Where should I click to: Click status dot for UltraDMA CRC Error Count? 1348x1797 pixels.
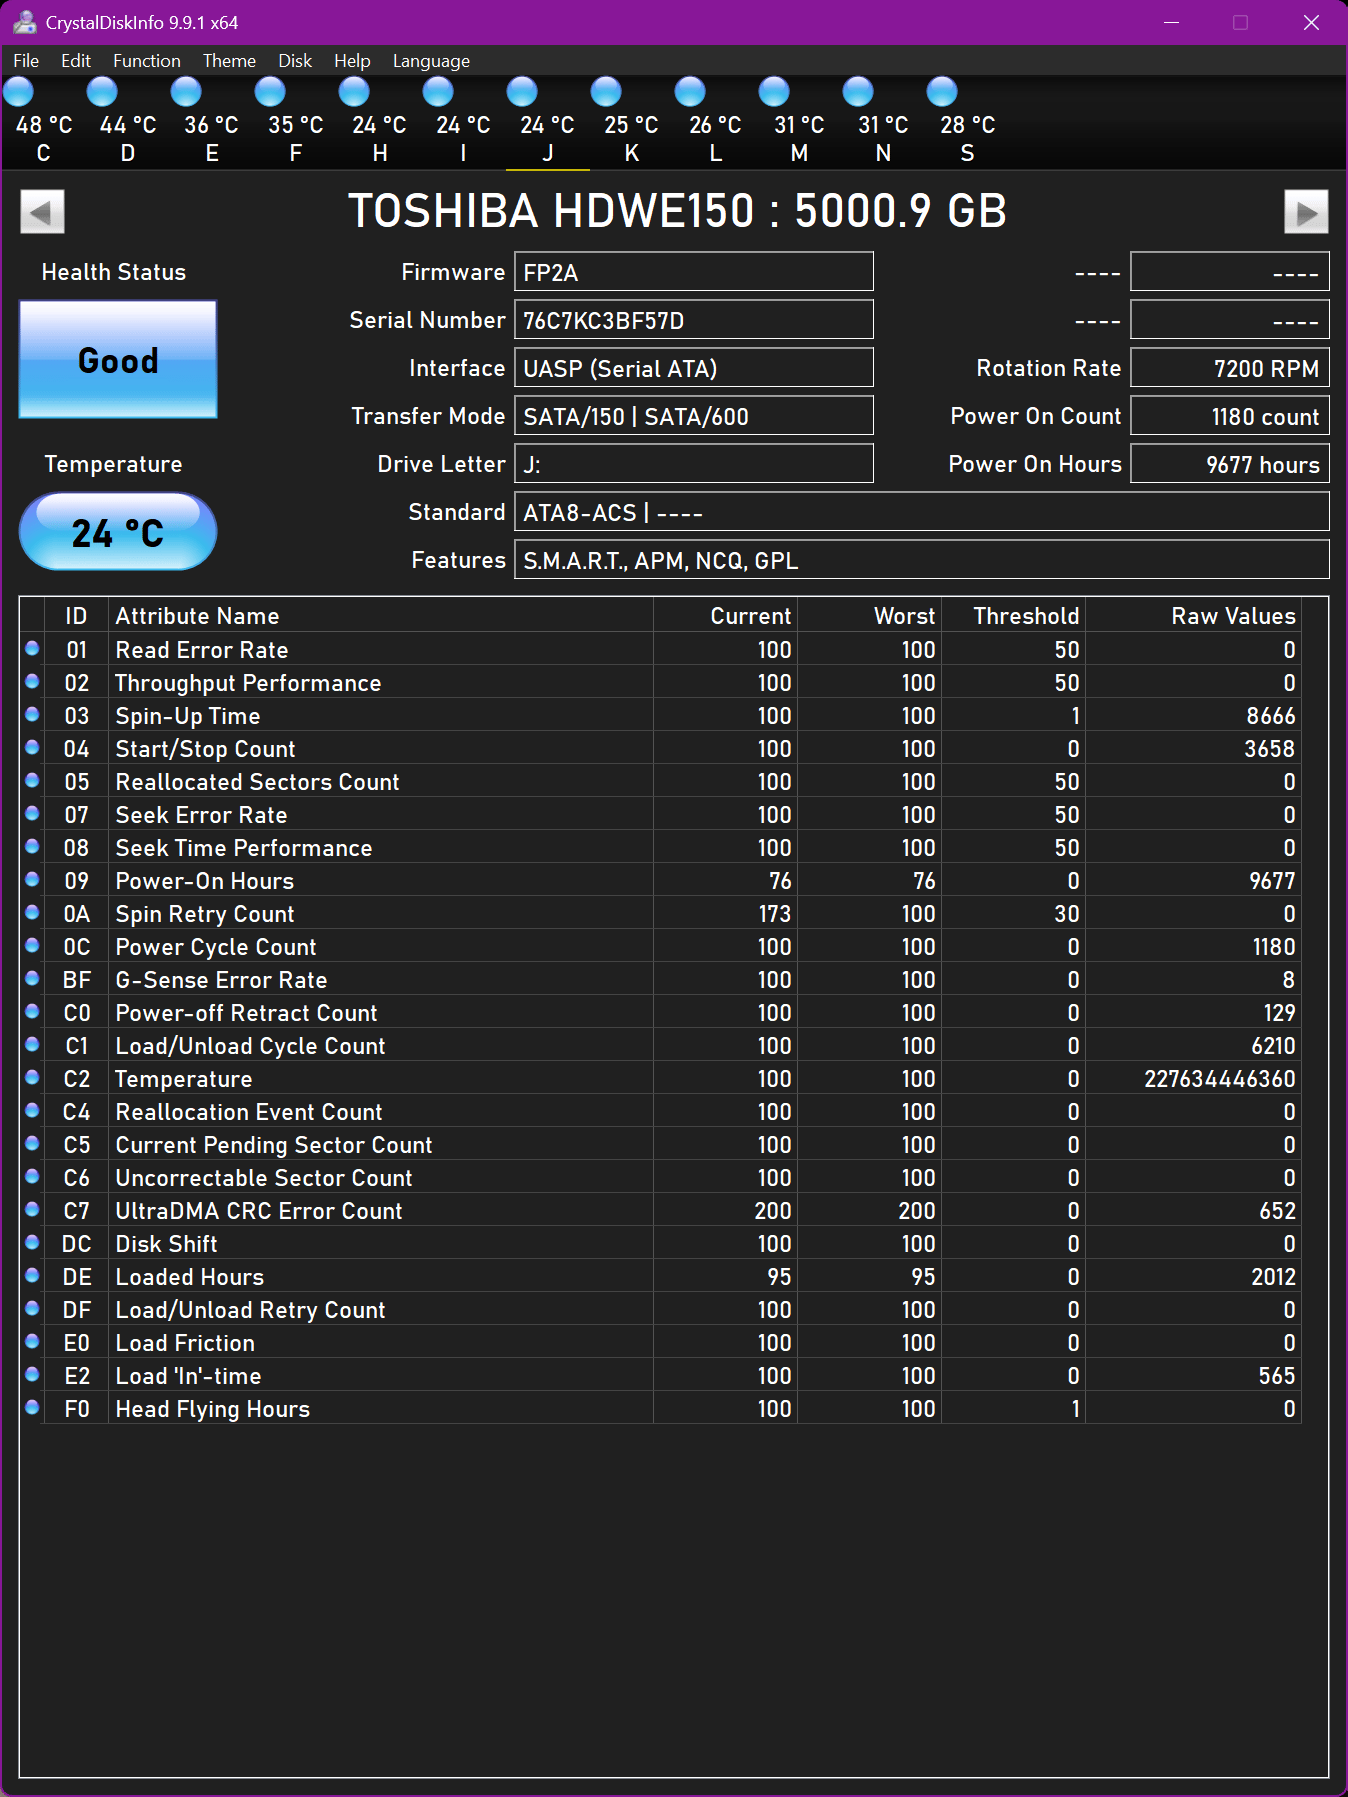(32, 1210)
